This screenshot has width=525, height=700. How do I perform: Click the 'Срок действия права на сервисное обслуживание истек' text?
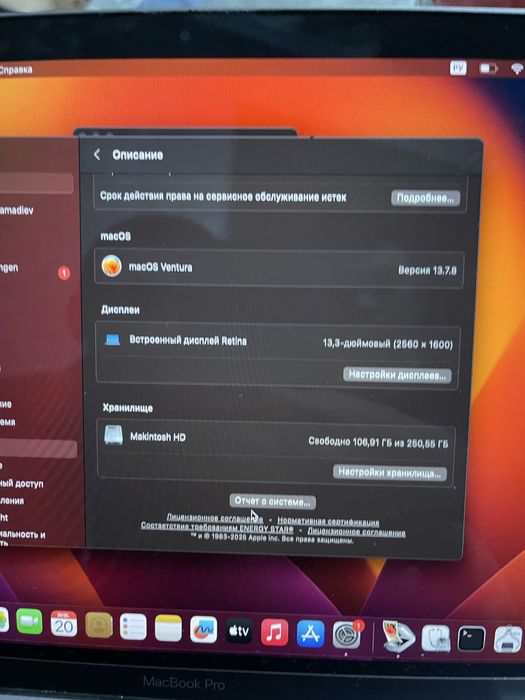click(223, 196)
